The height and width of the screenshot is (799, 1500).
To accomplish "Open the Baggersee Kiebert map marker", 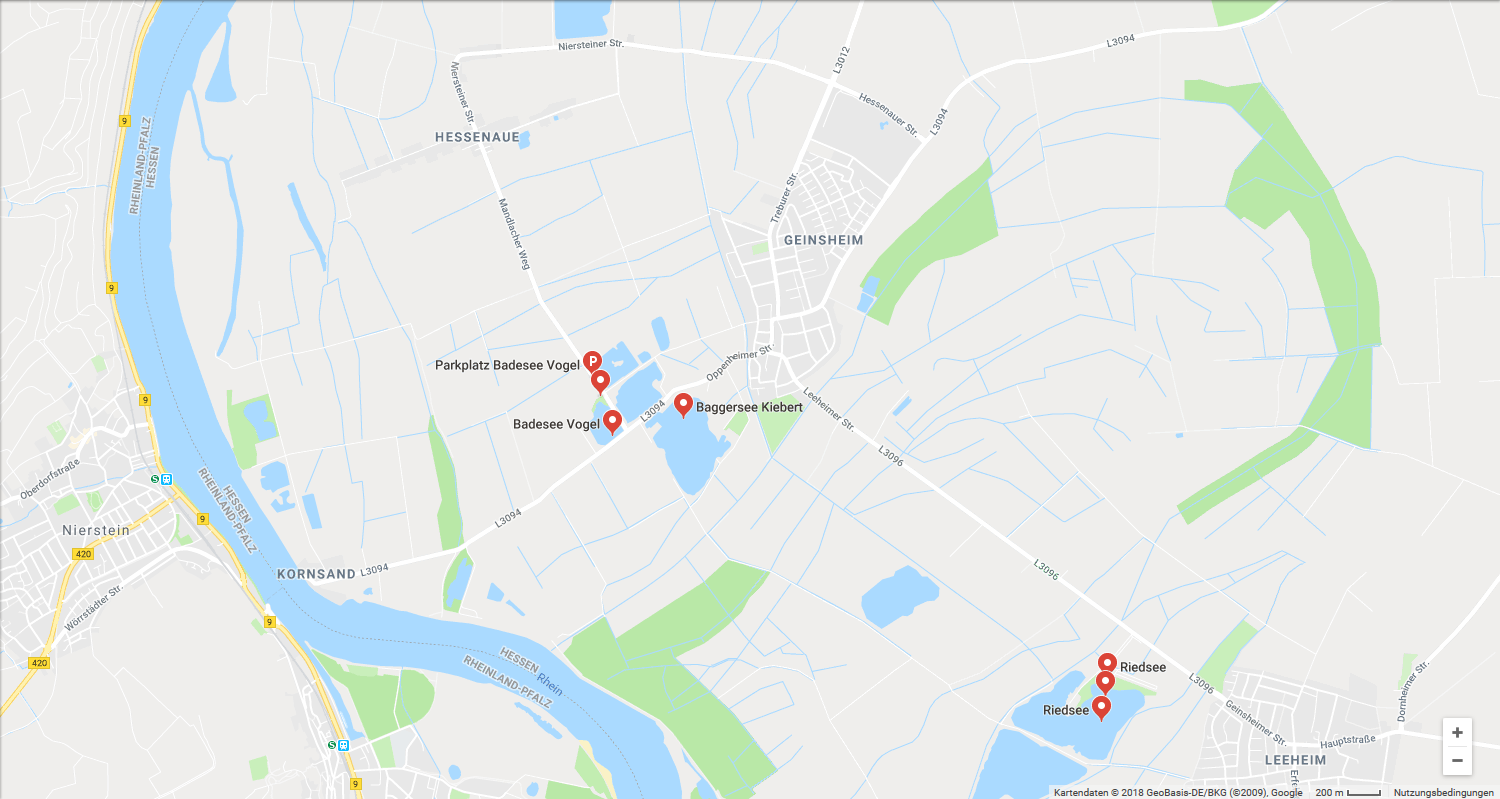I will point(684,405).
